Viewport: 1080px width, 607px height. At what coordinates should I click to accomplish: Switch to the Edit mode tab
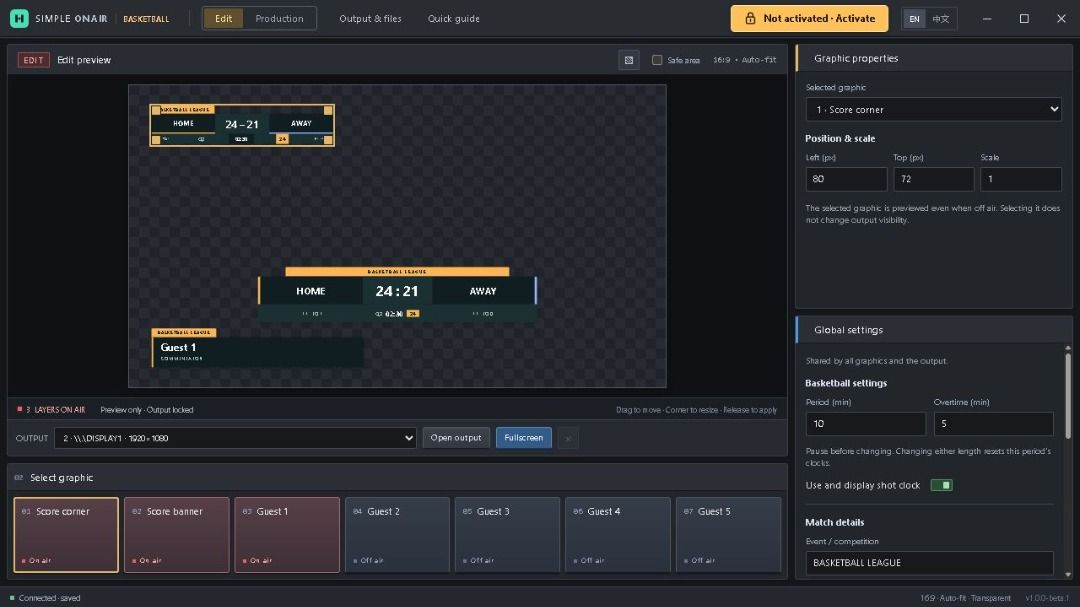pyautogui.click(x=223, y=19)
